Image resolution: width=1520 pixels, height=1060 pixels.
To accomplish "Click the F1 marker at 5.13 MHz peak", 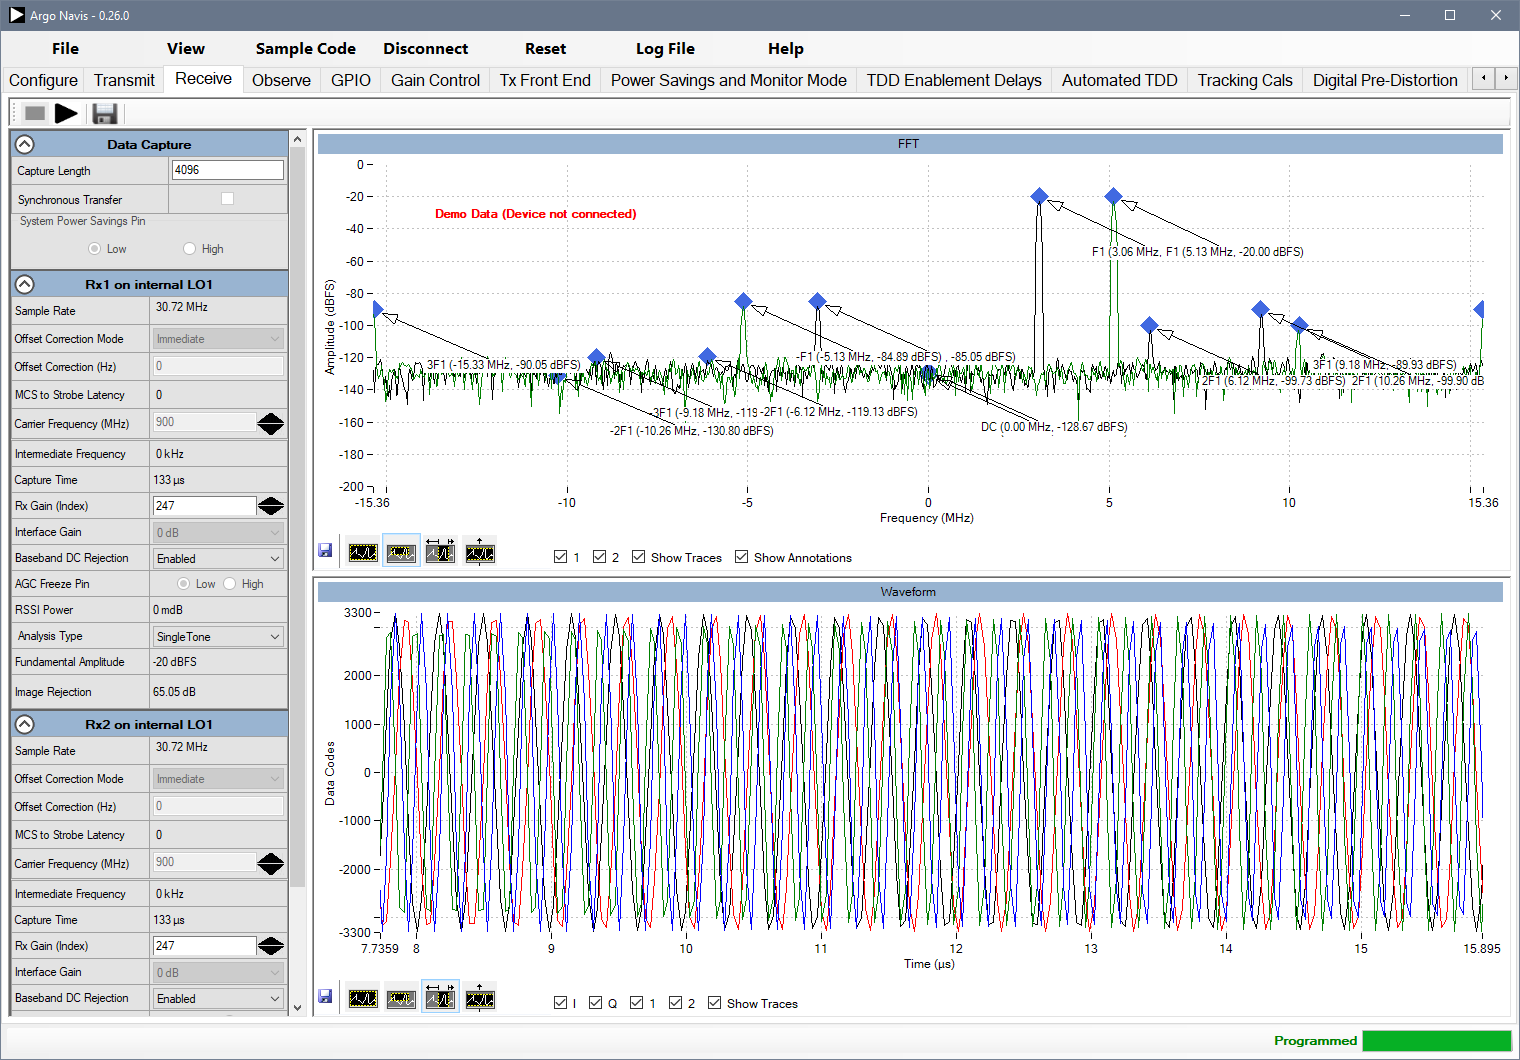I will [x=1113, y=196].
